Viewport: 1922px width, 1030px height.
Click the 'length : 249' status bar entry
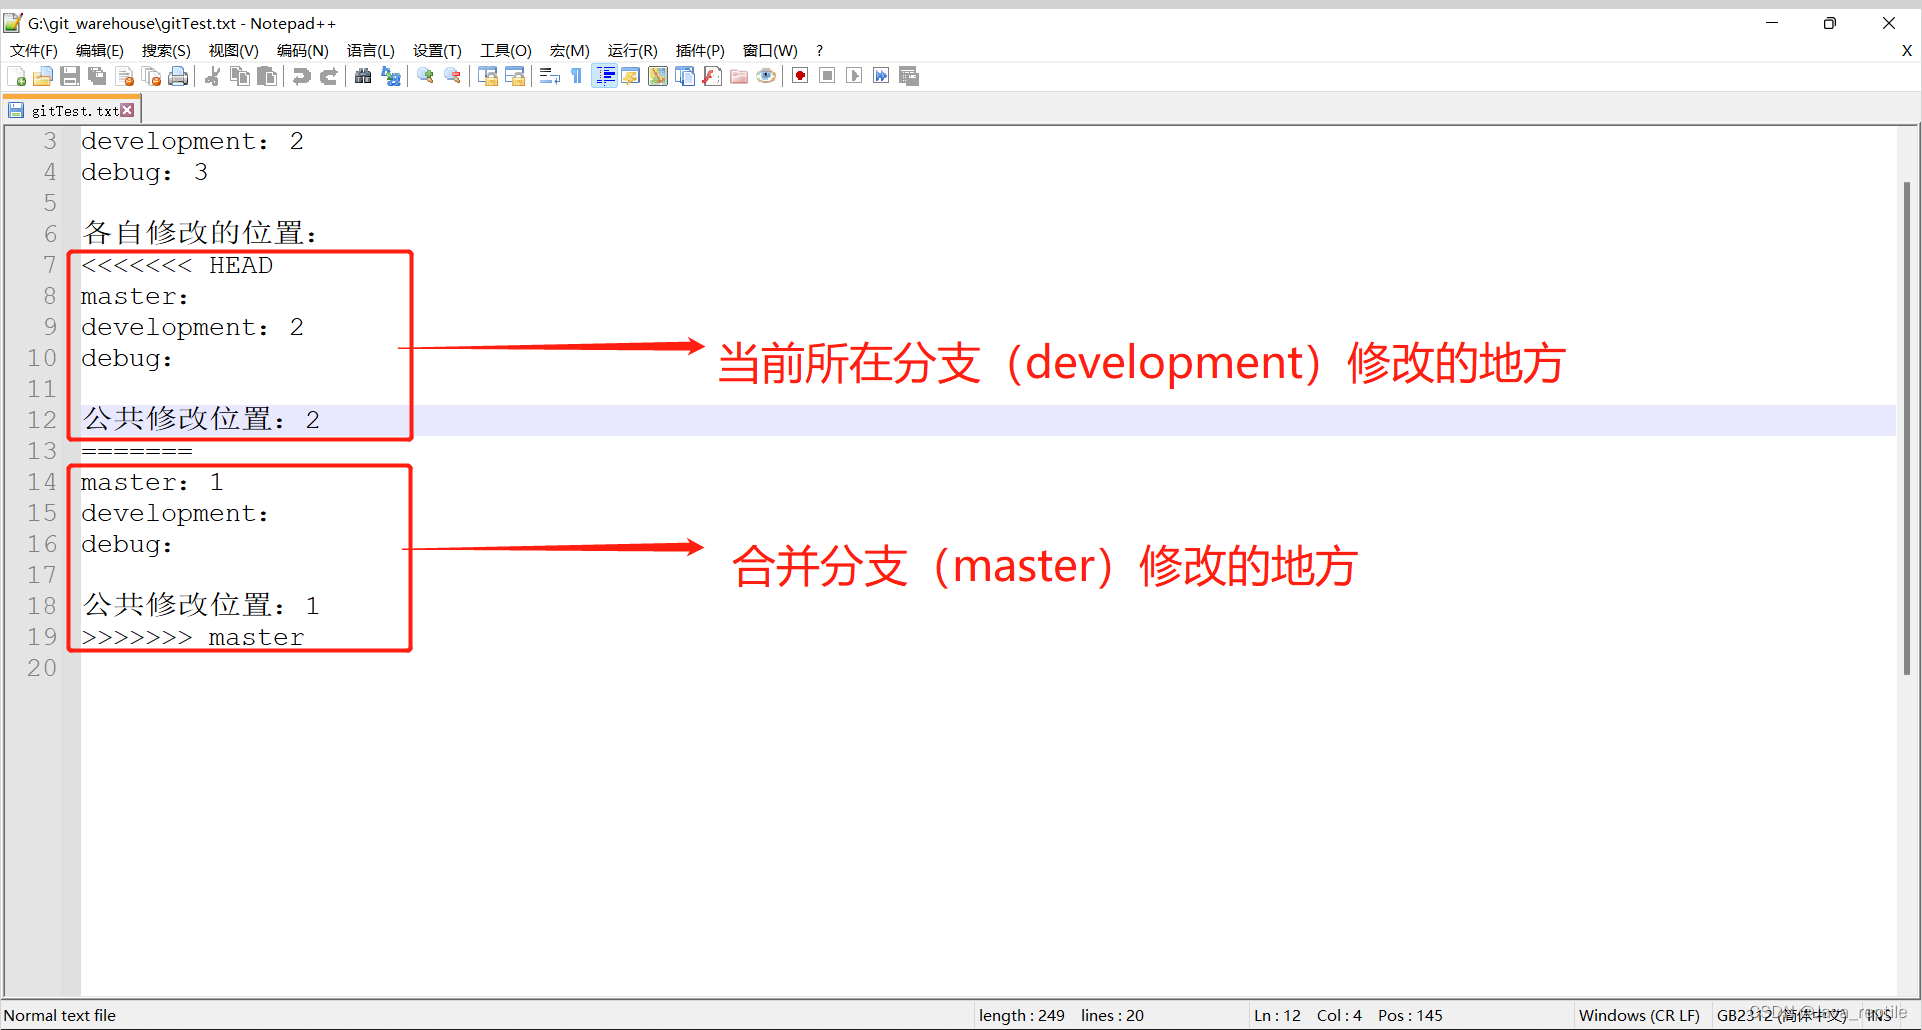coord(1021,1015)
